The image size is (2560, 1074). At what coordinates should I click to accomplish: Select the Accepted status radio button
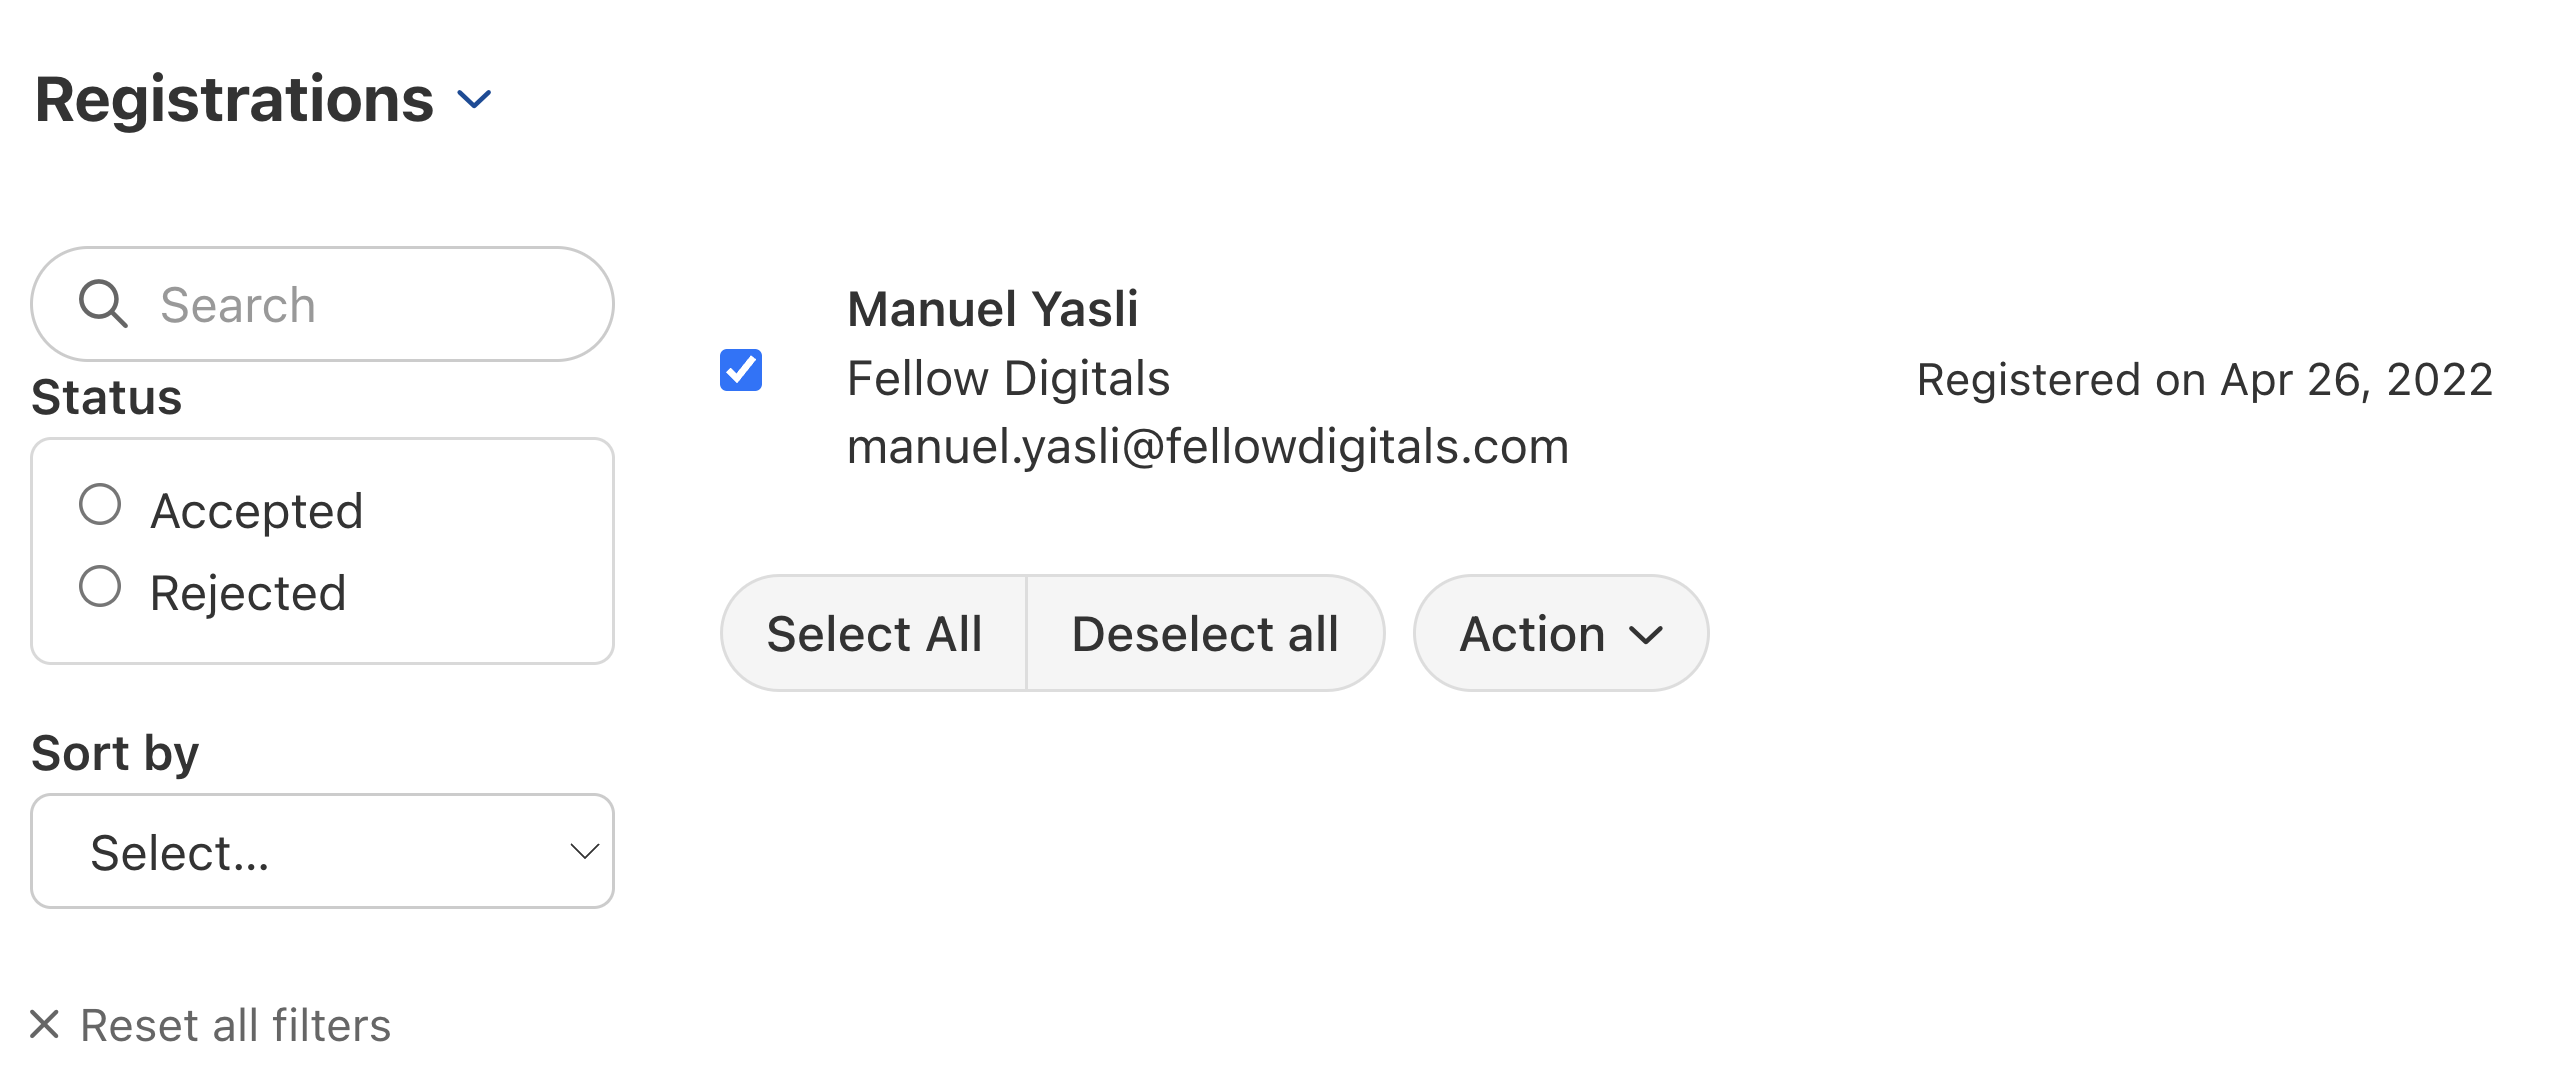pos(100,505)
